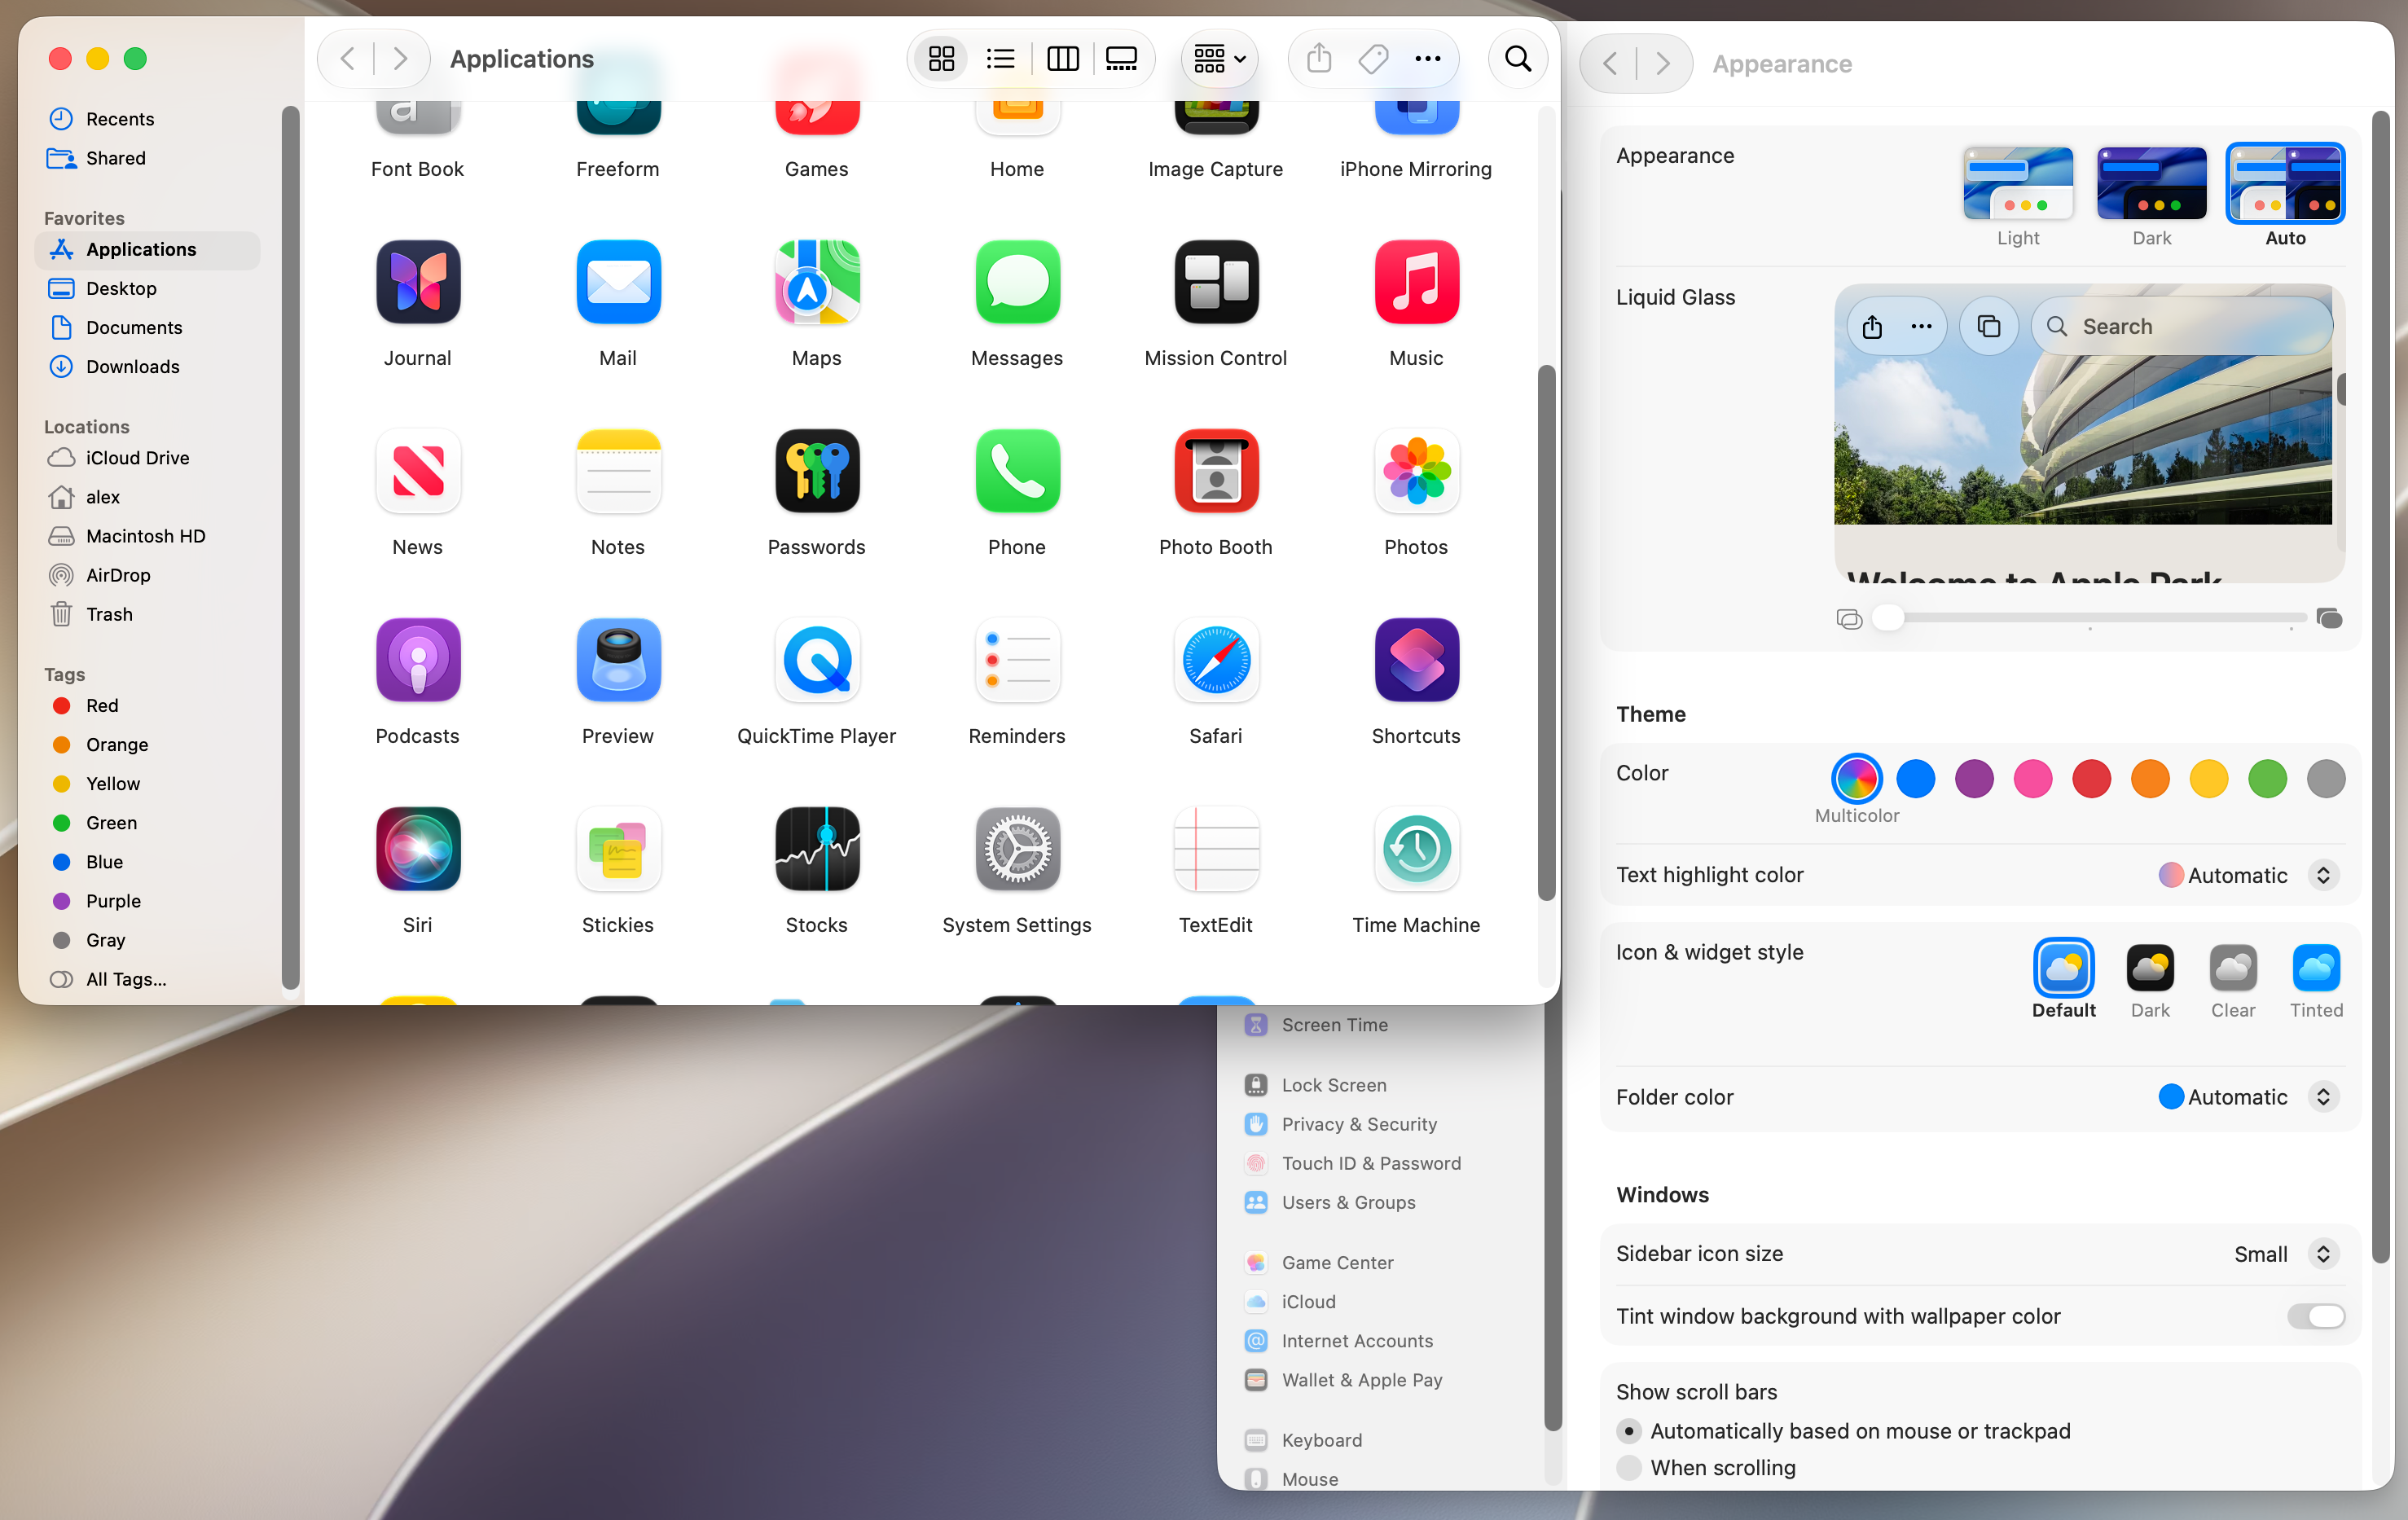Open the Finder group-by dropdown
The width and height of the screenshot is (2408, 1520).
coord(1219,59)
